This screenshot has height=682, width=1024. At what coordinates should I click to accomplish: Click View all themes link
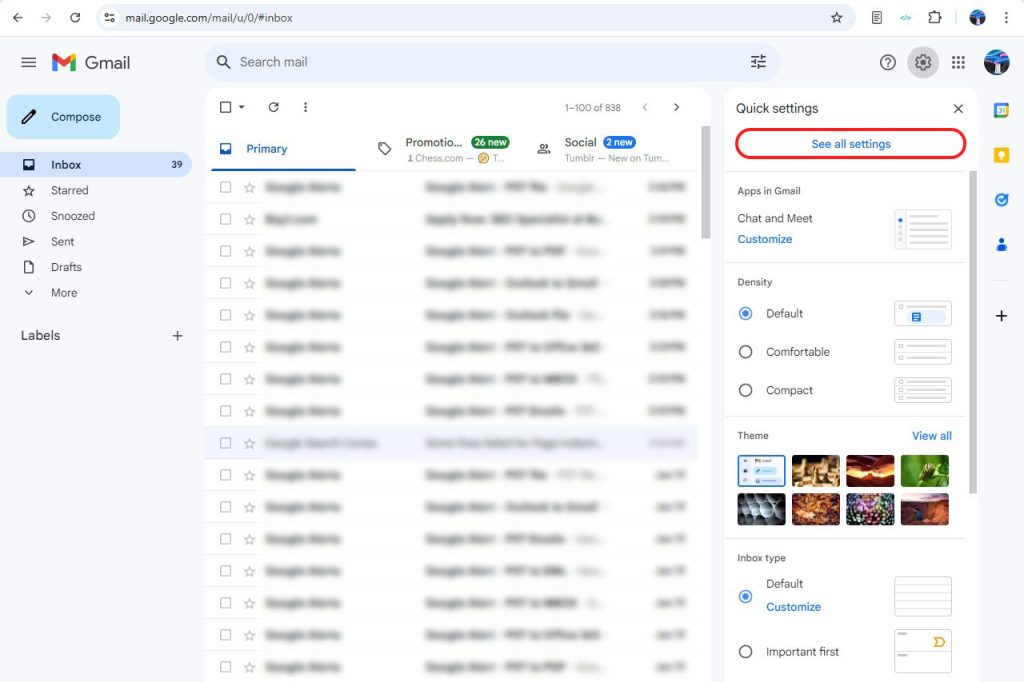click(x=932, y=436)
